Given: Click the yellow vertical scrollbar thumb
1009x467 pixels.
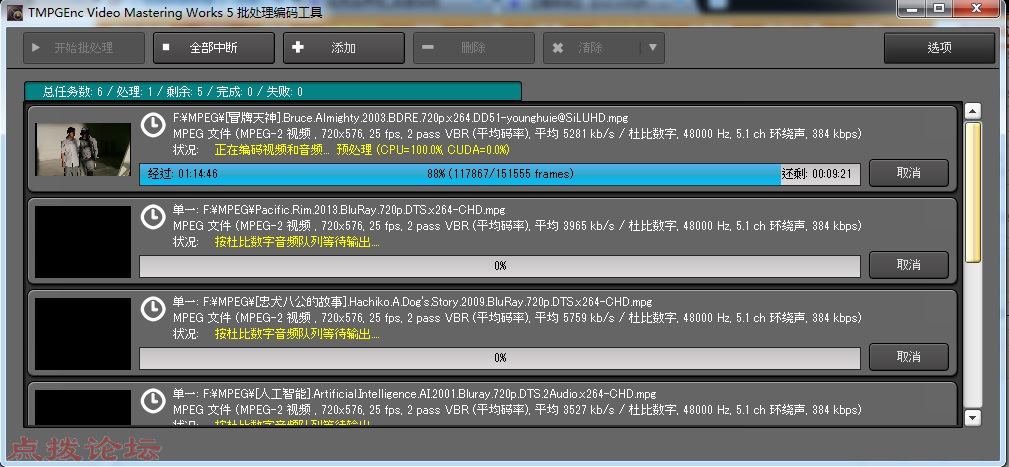Looking at the screenshot, I should [x=974, y=192].
